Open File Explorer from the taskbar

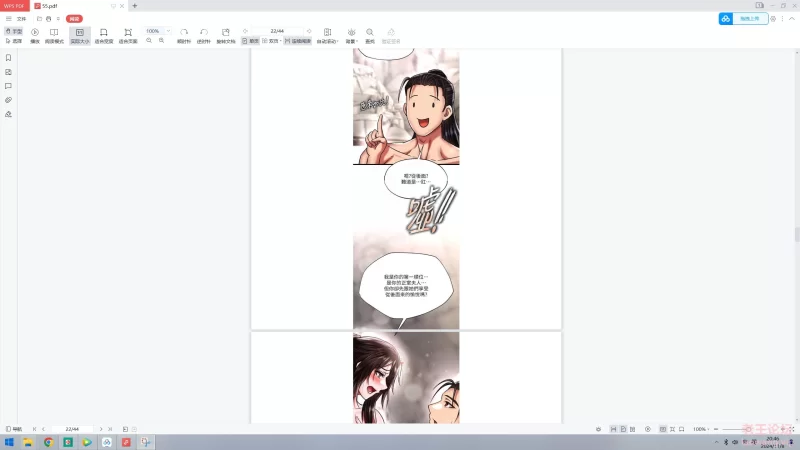[28, 442]
